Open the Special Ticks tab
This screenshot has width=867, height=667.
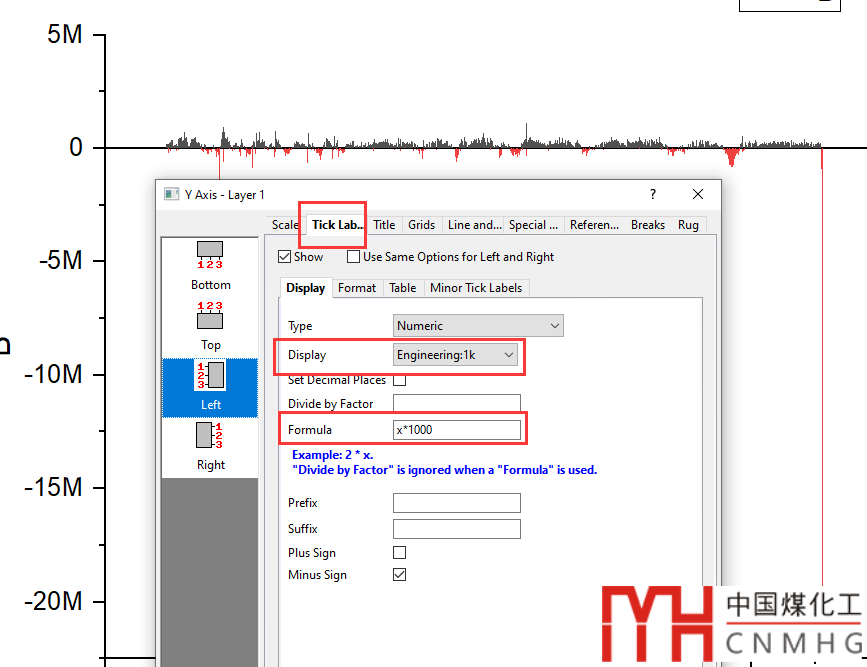tap(534, 225)
